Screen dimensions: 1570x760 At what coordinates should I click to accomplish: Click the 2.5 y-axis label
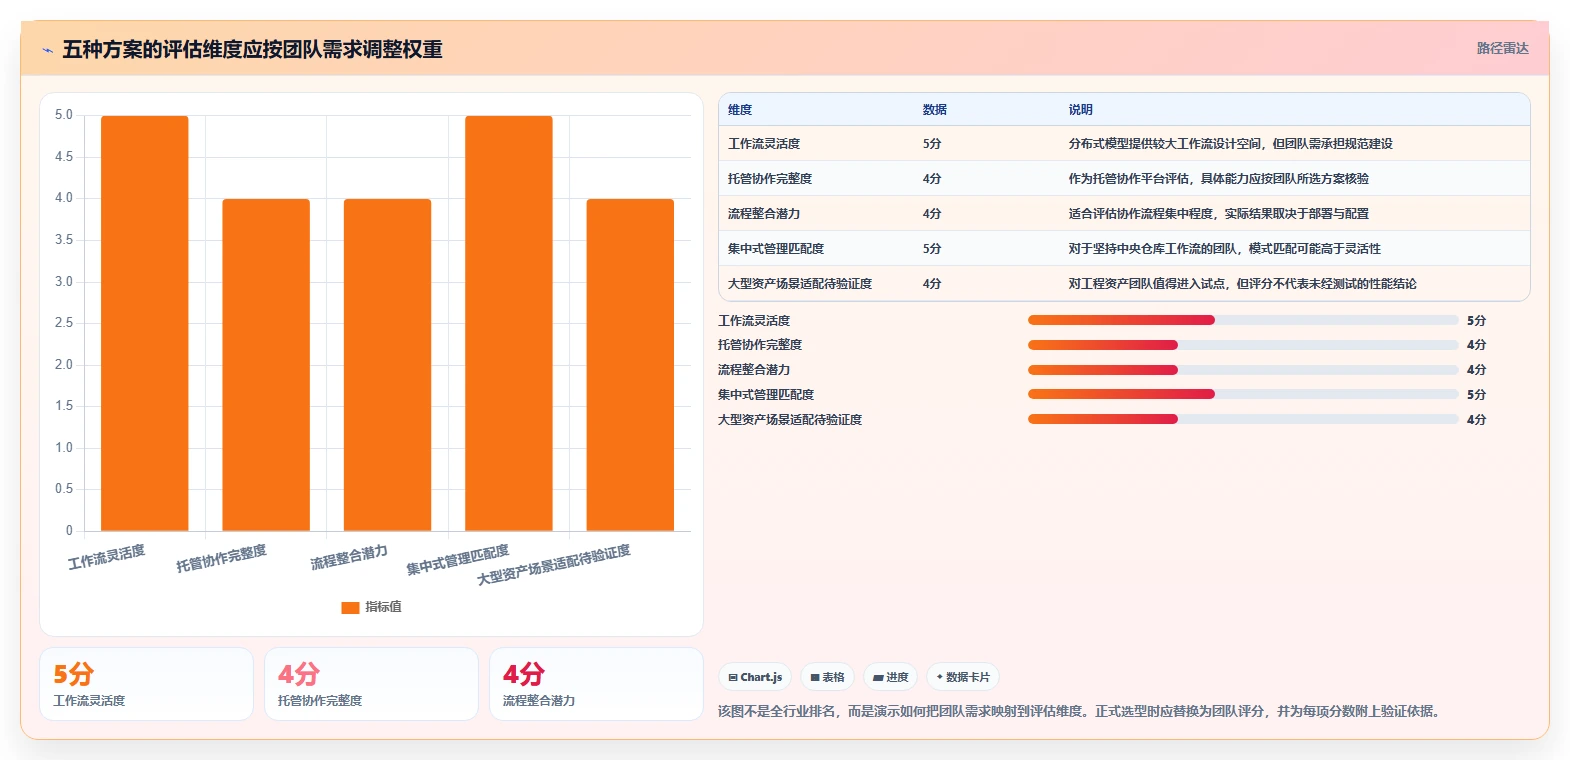coord(64,323)
